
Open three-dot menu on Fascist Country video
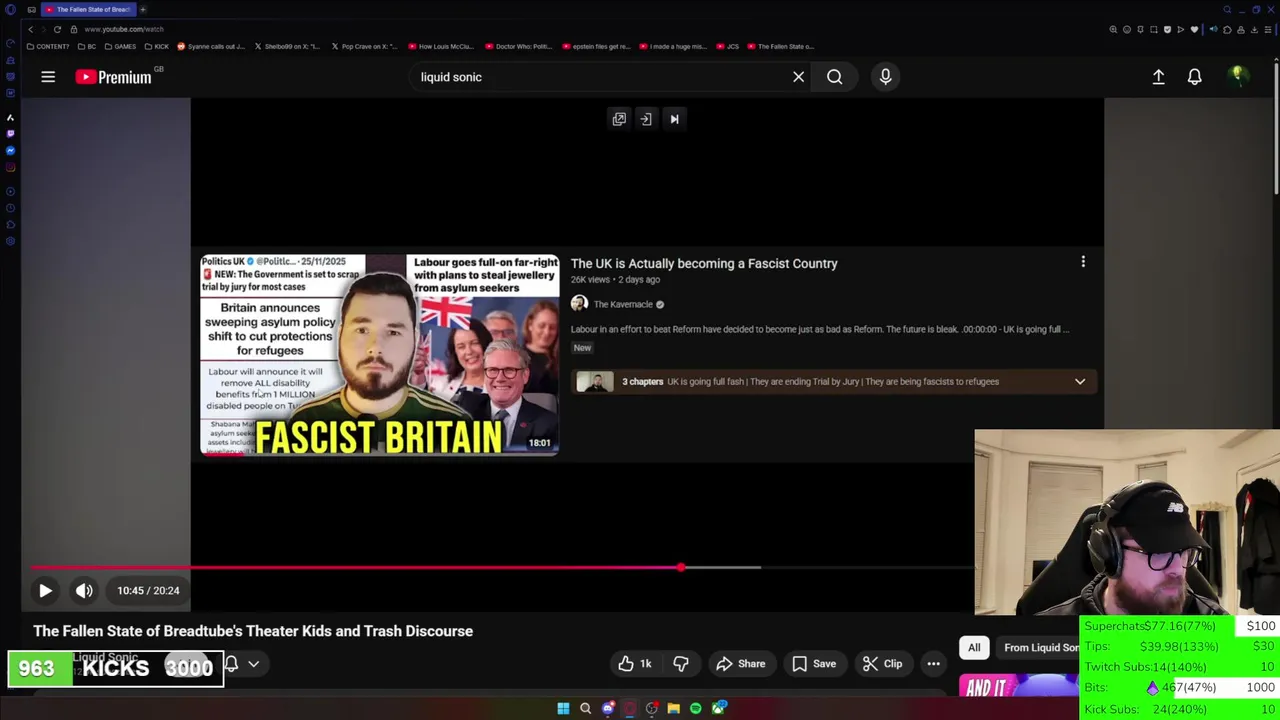[1082, 262]
